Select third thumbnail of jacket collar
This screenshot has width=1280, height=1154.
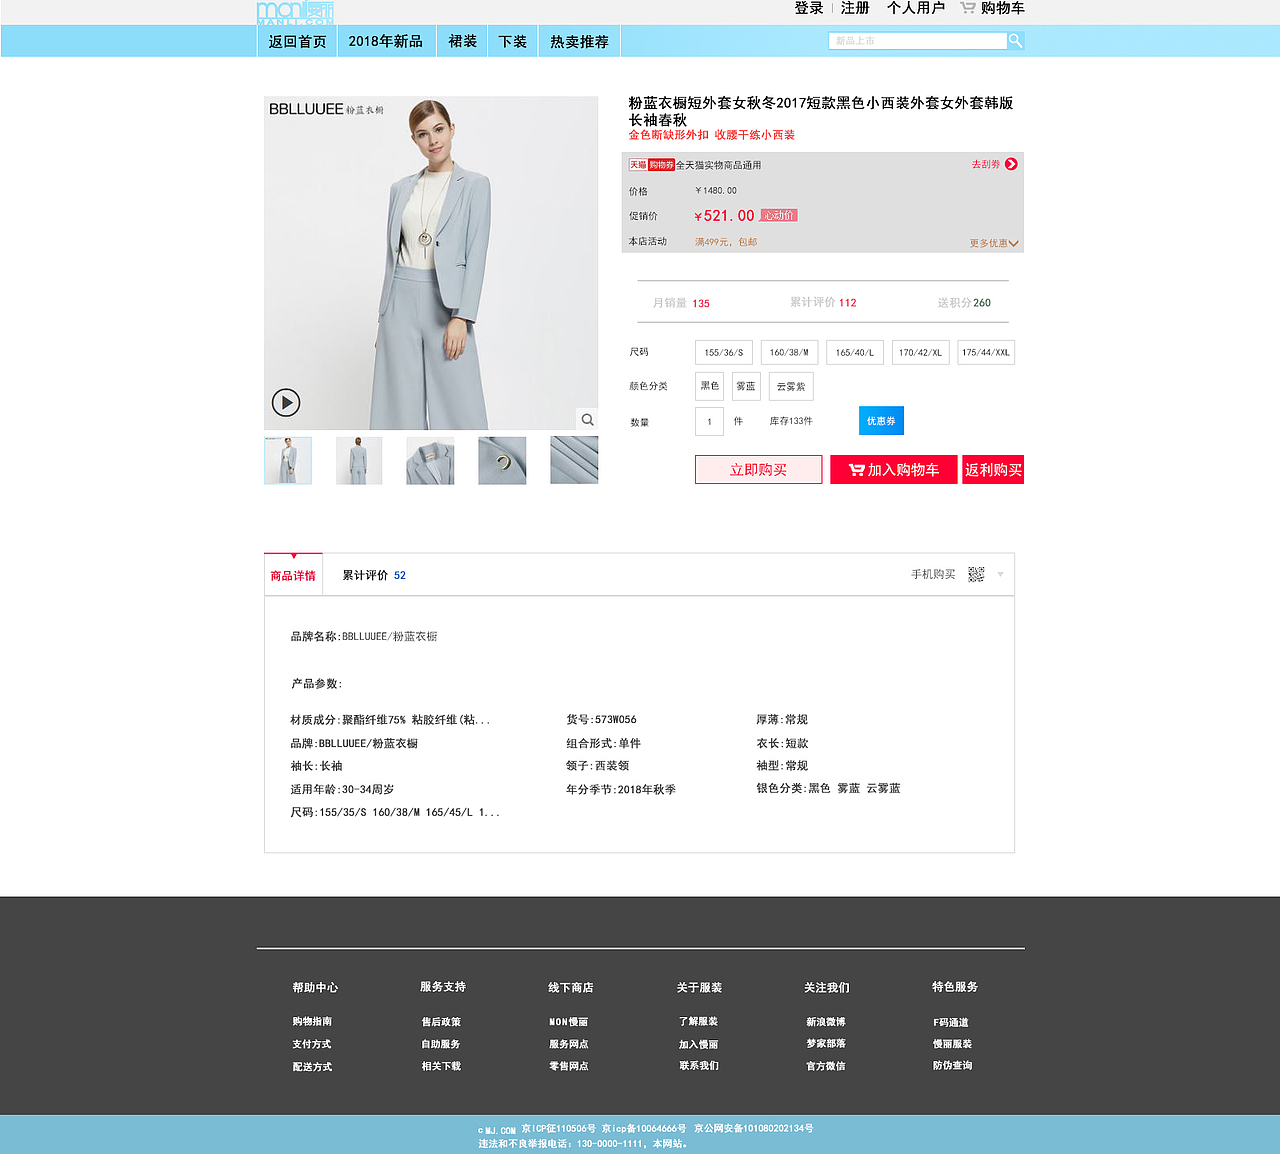[430, 460]
